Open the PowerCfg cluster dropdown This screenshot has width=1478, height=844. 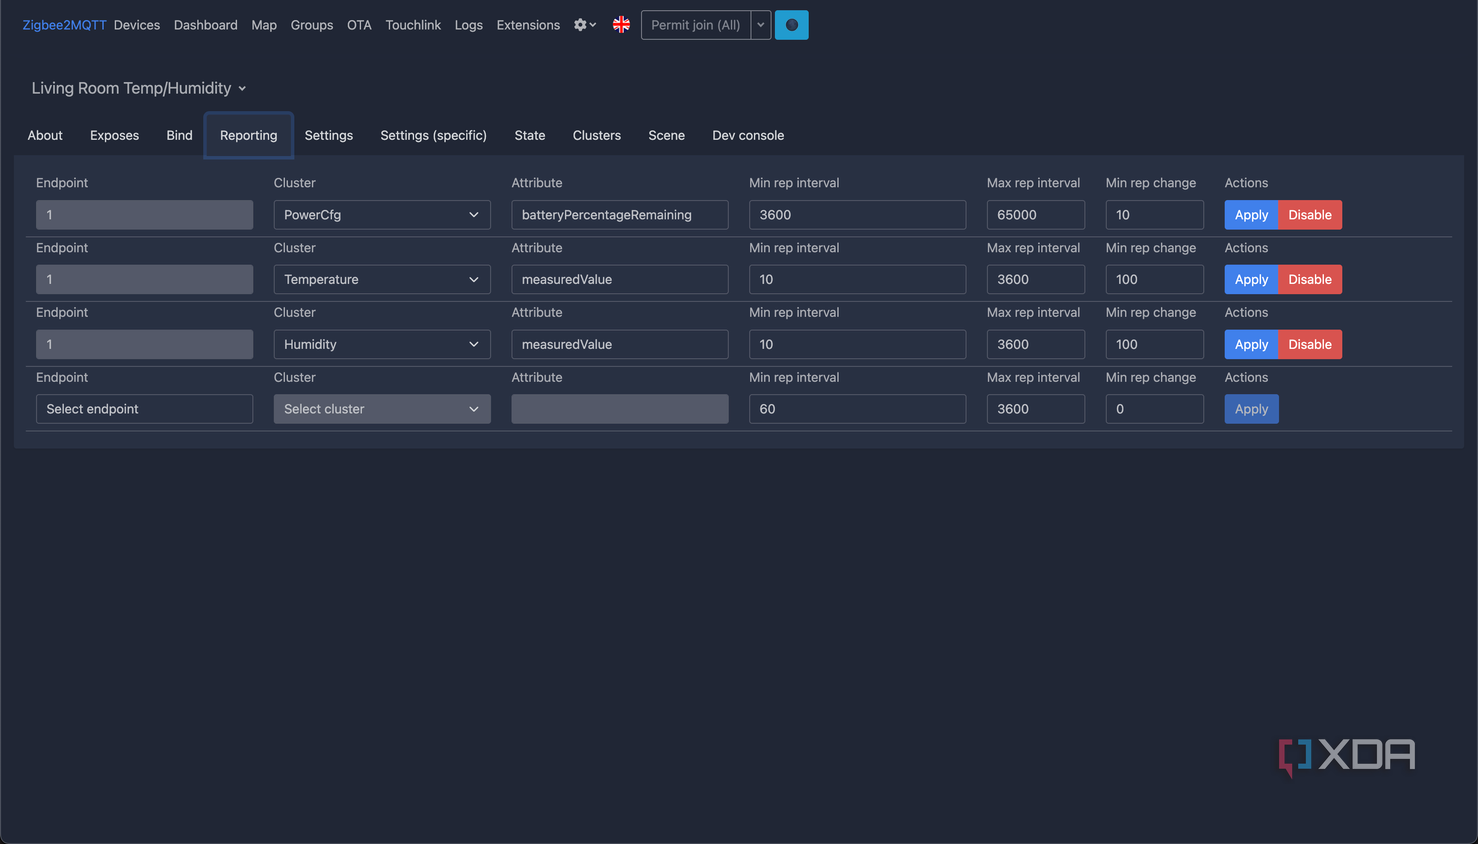click(382, 215)
